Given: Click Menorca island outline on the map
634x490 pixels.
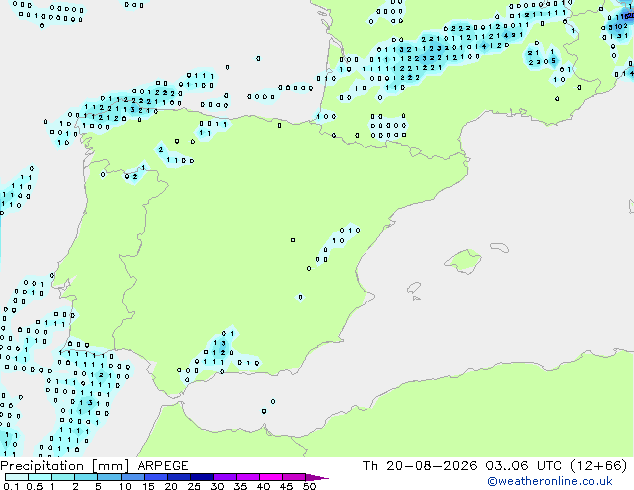Looking at the screenshot, I should click(499, 247).
